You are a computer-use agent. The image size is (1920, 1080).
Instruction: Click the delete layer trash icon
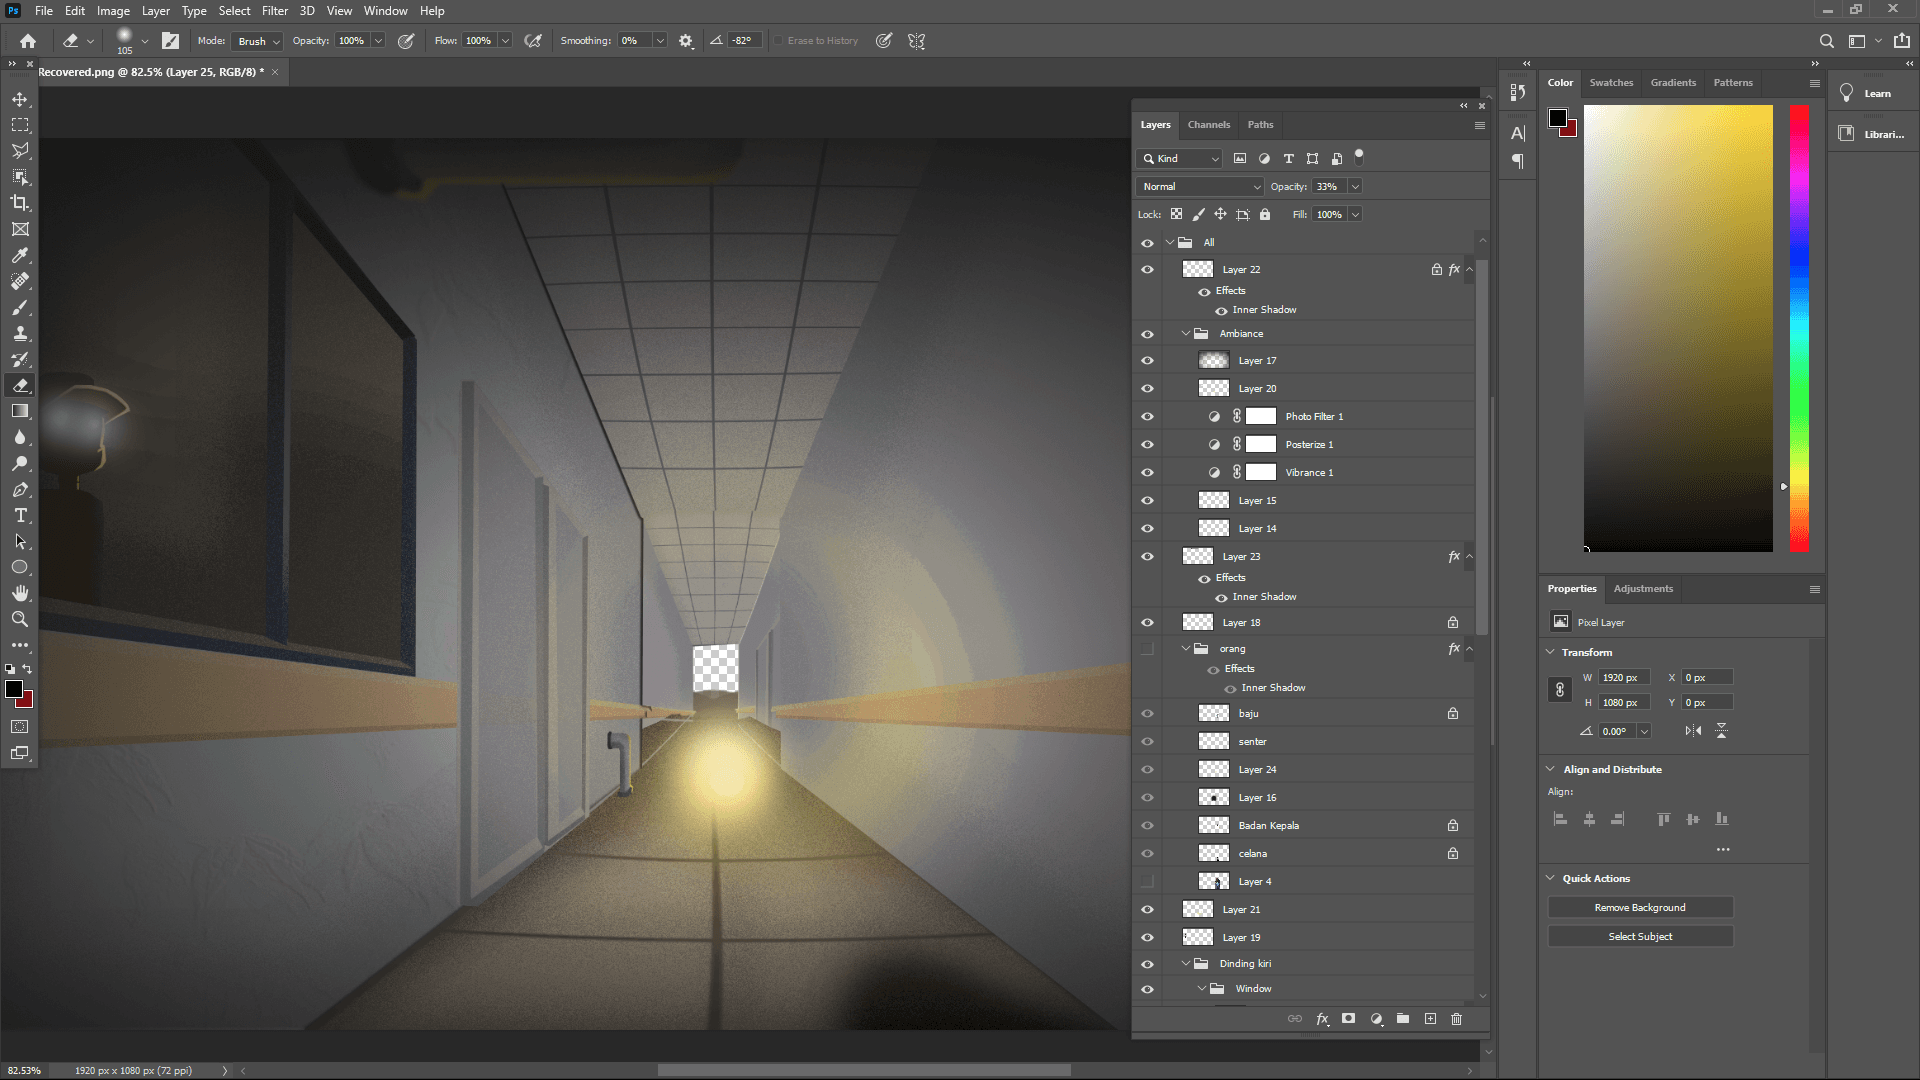(x=1456, y=1019)
